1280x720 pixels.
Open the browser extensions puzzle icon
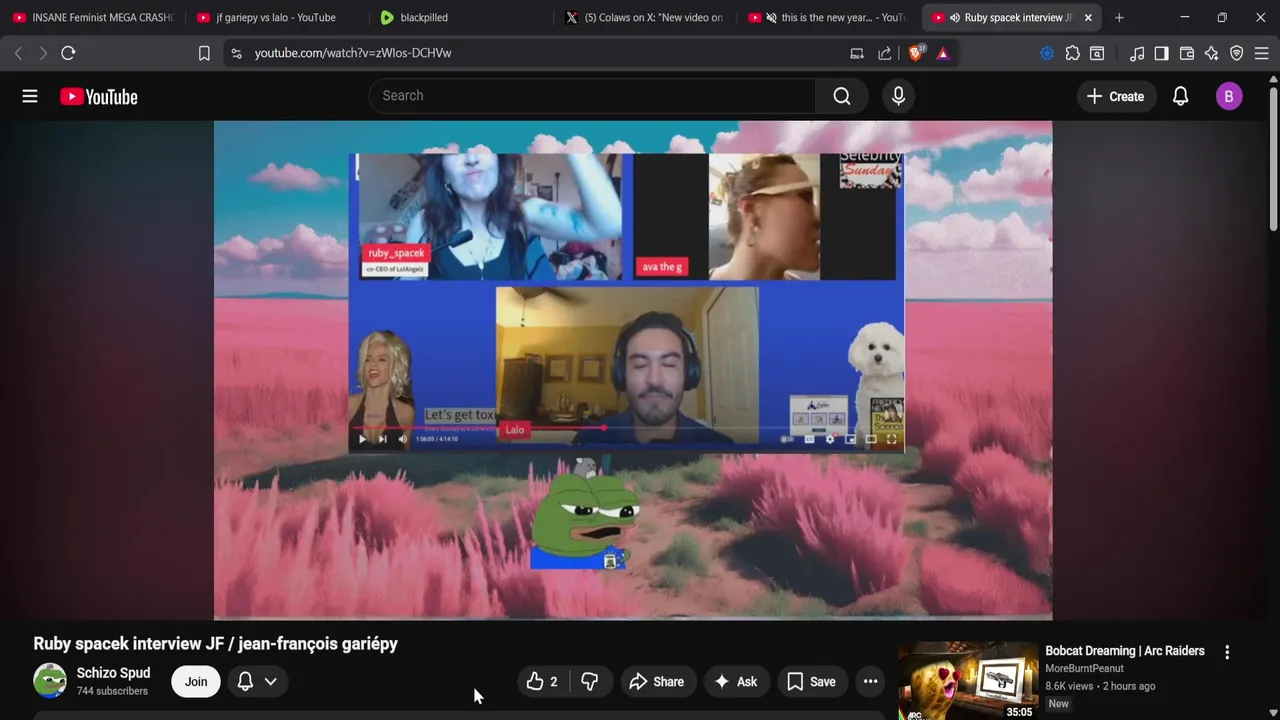pyautogui.click(x=1072, y=53)
